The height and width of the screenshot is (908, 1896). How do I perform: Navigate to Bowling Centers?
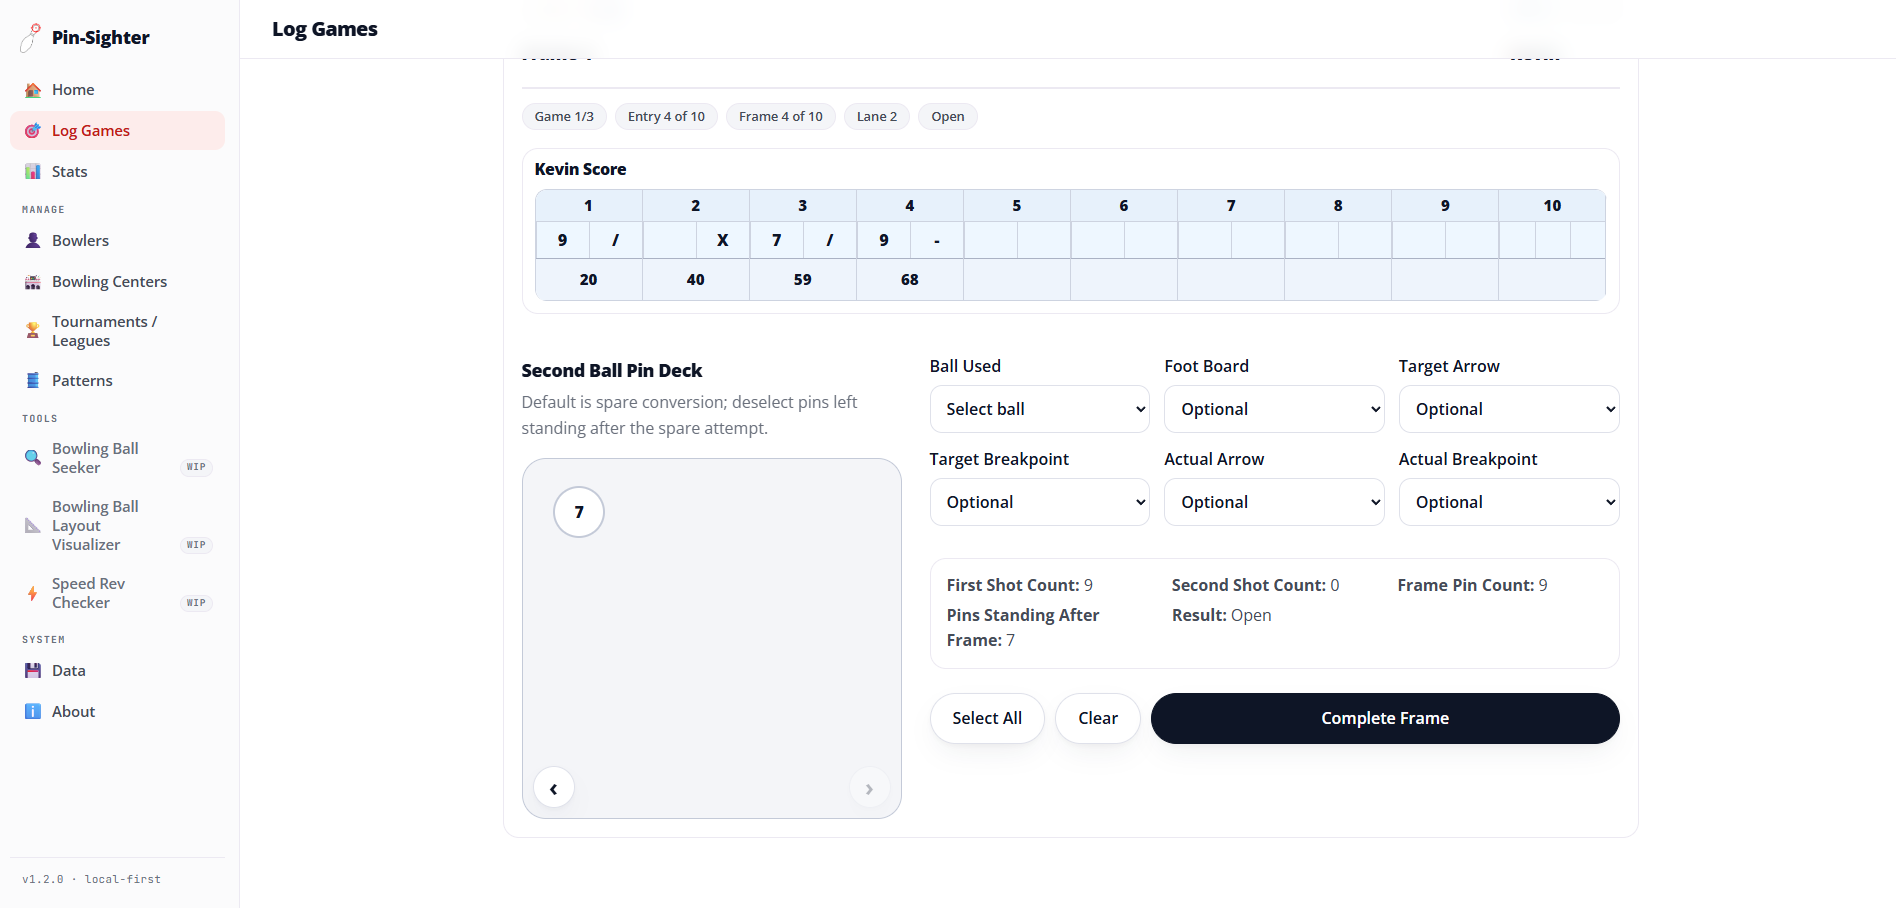[117, 282]
